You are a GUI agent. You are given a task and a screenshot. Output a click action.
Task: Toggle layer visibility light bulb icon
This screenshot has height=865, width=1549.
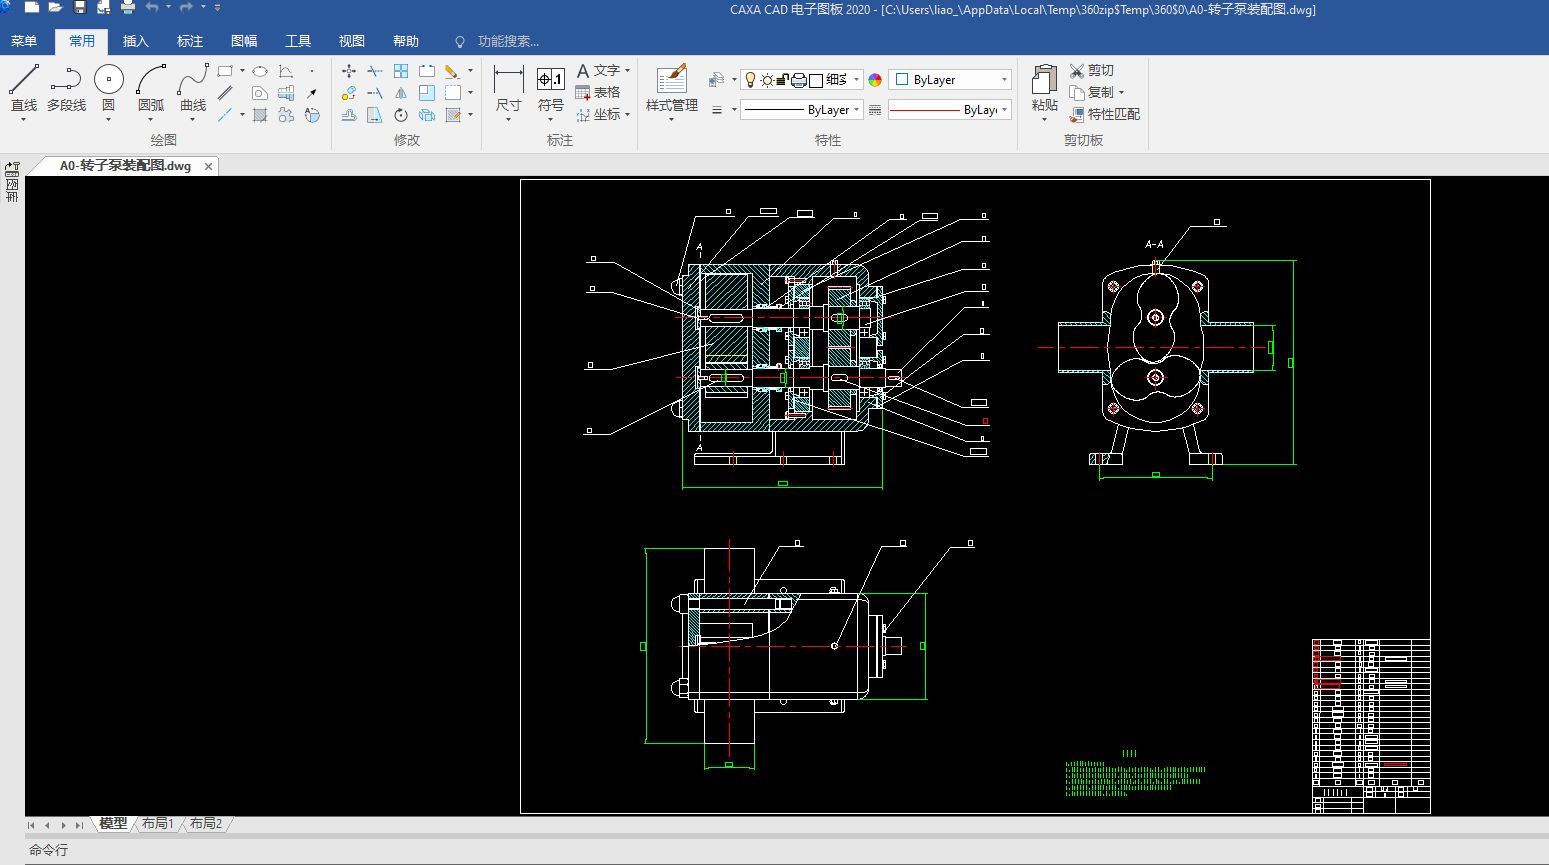click(750, 80)
